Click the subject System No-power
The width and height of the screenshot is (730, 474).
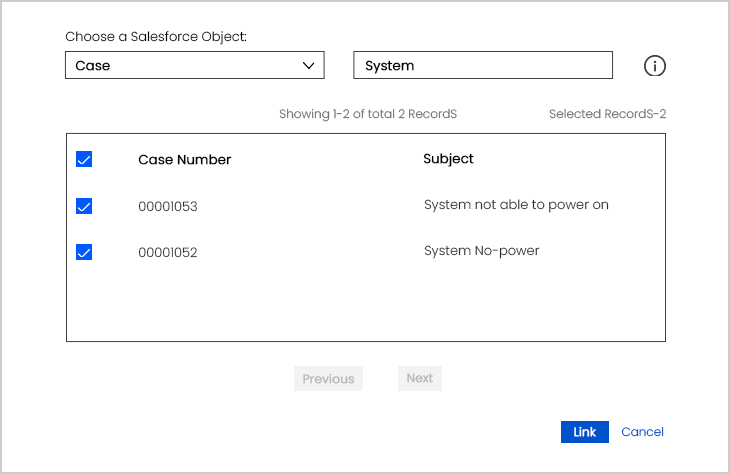(x=481, y=251)
